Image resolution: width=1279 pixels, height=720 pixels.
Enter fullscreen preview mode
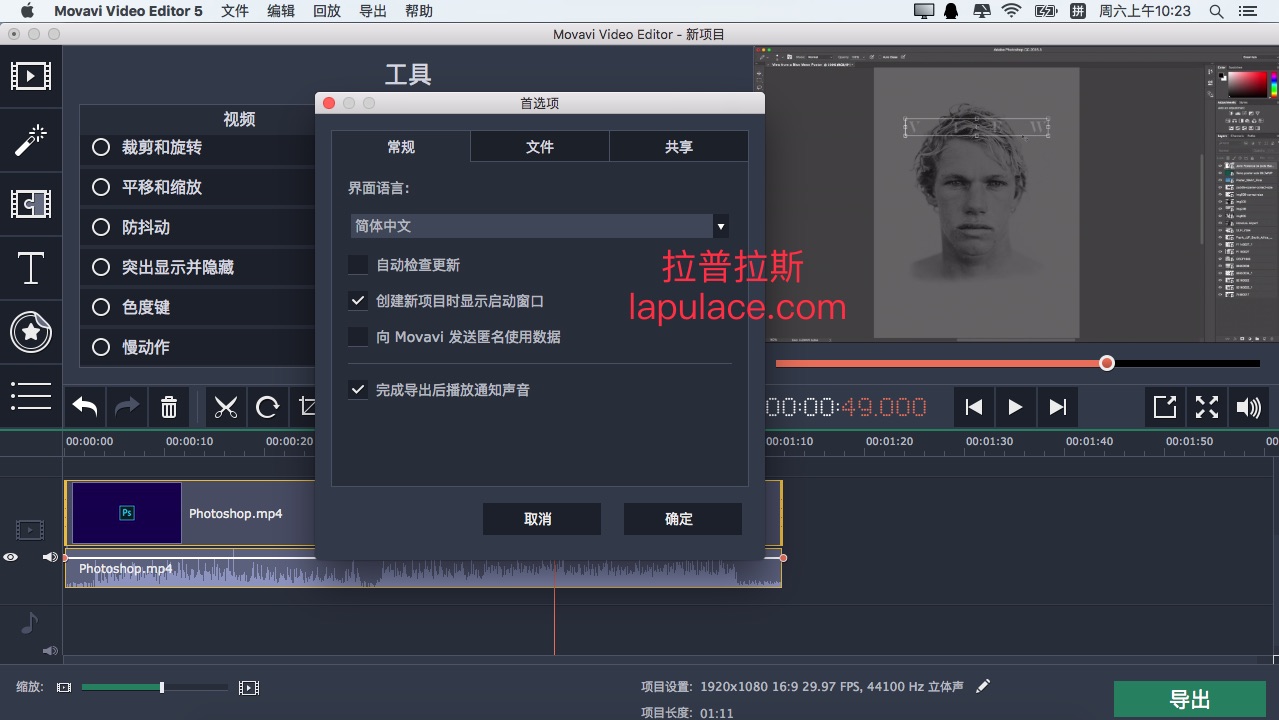point(1207,407)
